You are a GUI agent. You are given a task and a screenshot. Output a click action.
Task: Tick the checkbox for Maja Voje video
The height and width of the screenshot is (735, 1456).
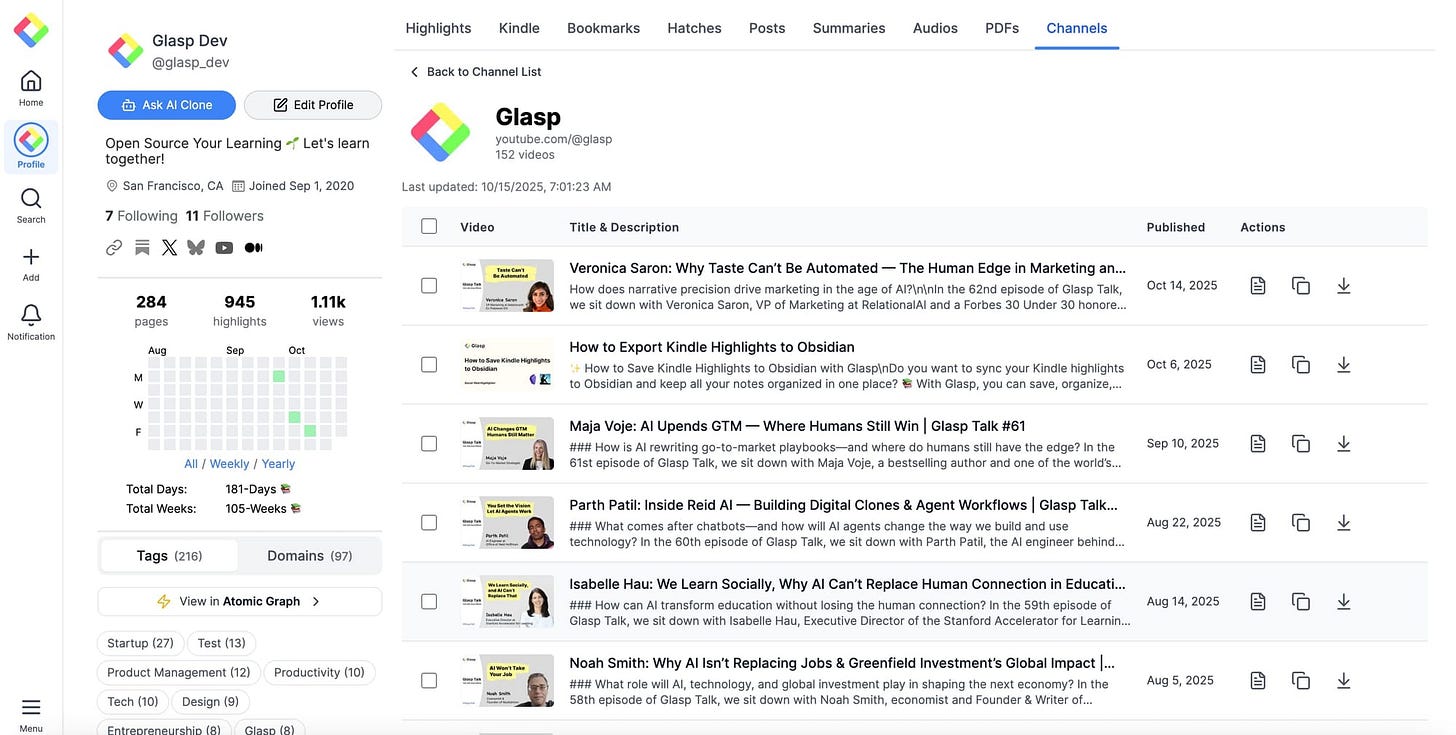429,443
